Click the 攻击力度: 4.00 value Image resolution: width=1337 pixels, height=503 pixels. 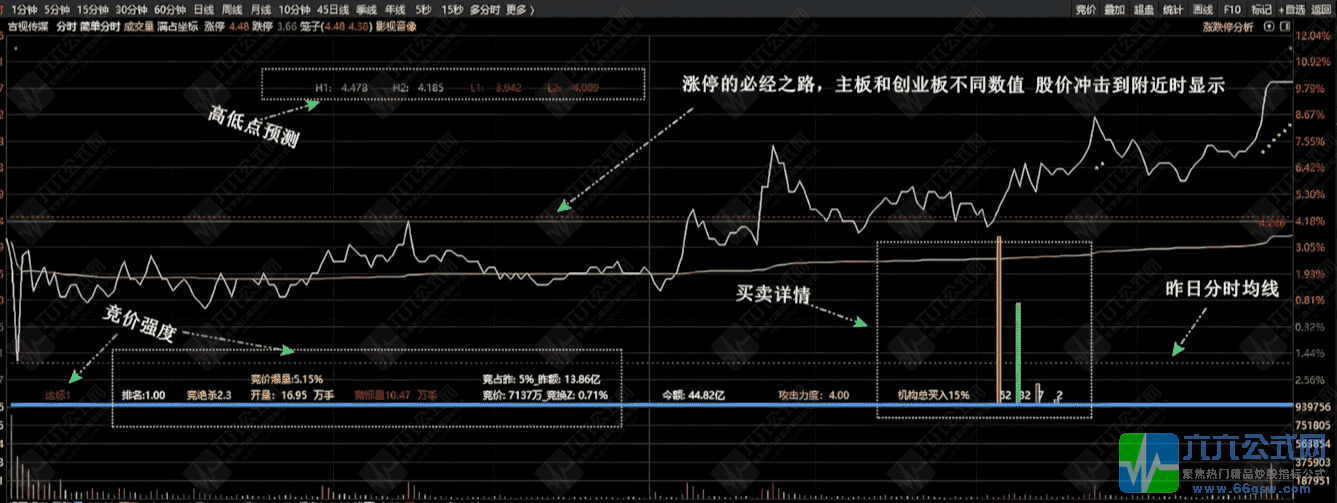813,395
